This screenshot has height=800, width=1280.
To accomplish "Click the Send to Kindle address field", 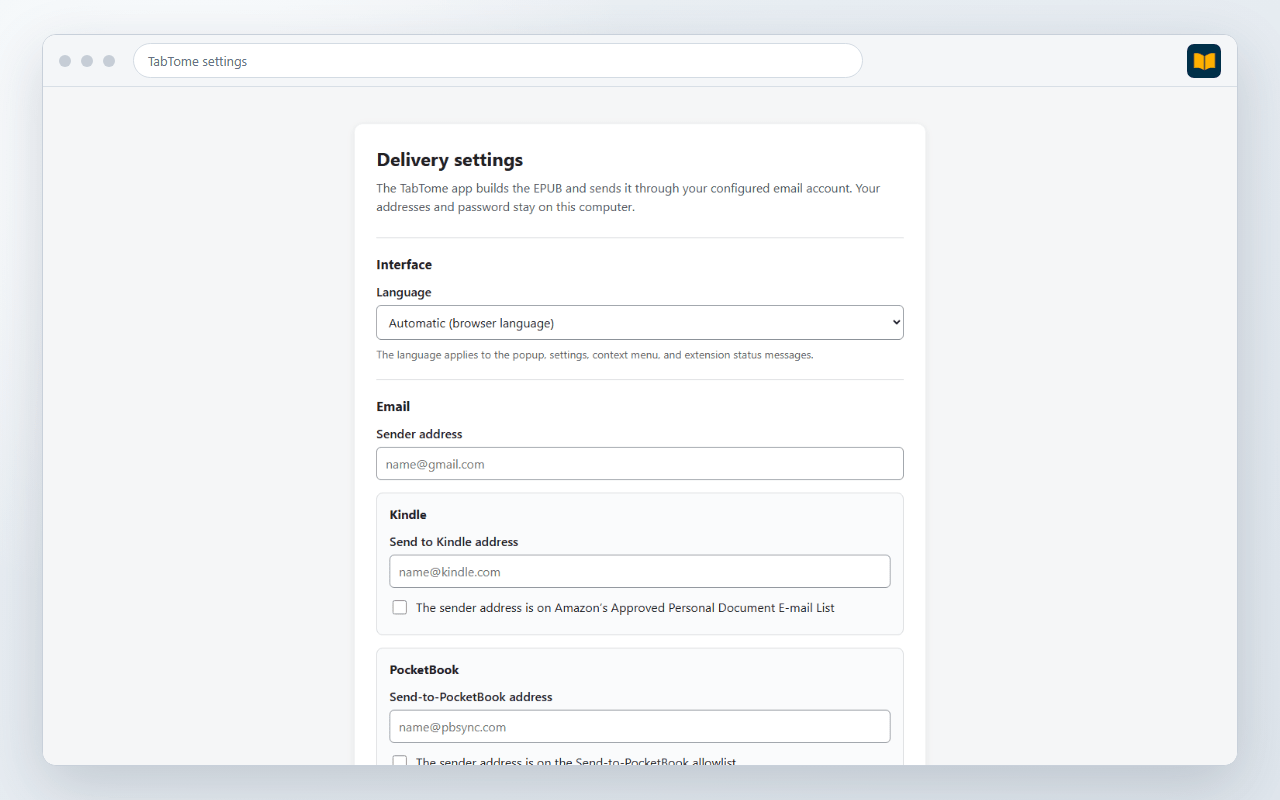I will [x=640, y=572].
